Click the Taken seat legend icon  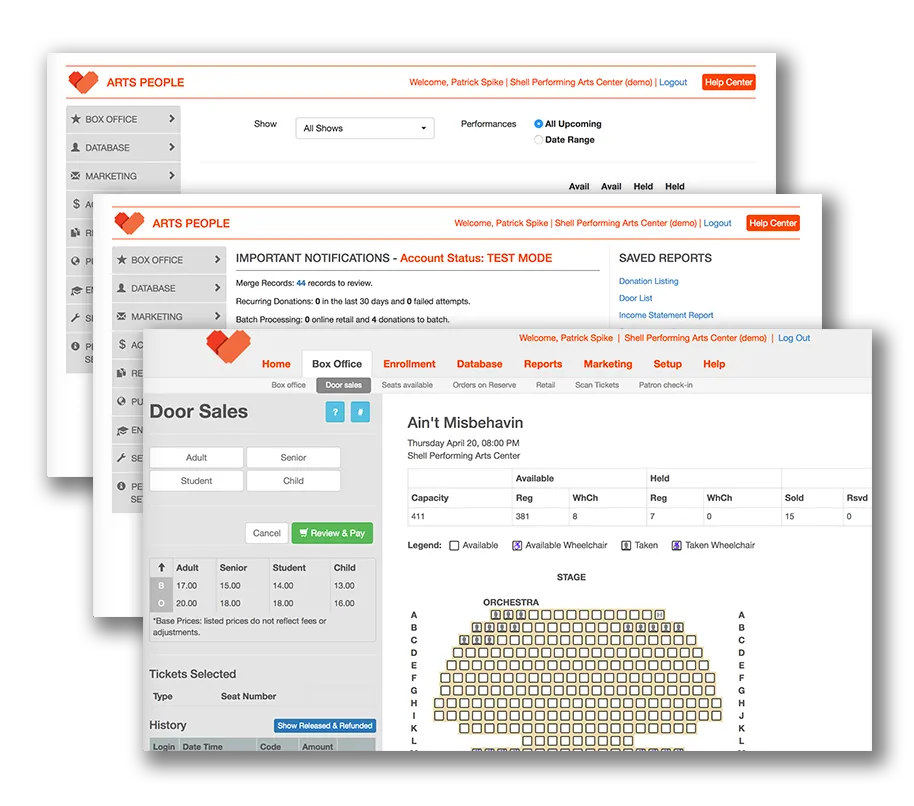626,545
